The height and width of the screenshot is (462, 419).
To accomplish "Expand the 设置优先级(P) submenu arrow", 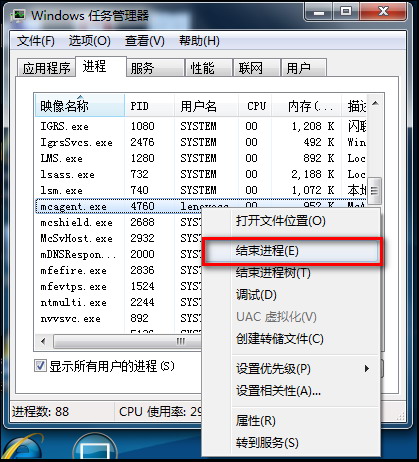I will coord(367,369).
